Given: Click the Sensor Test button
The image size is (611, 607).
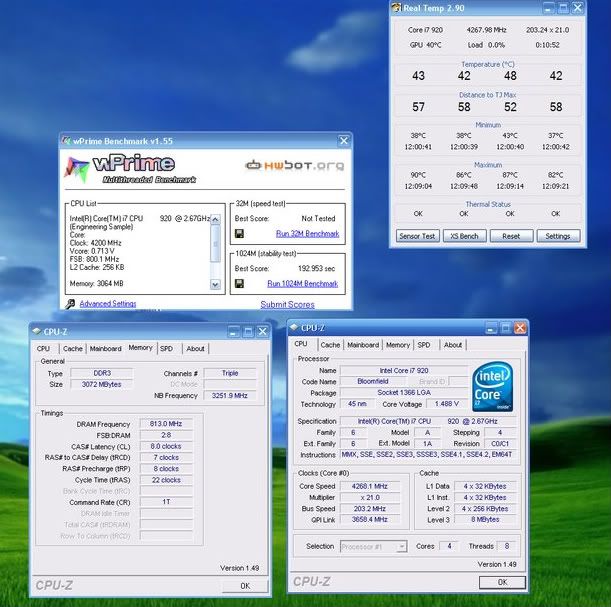Looking at the screenshot, I should coord(417,236).
